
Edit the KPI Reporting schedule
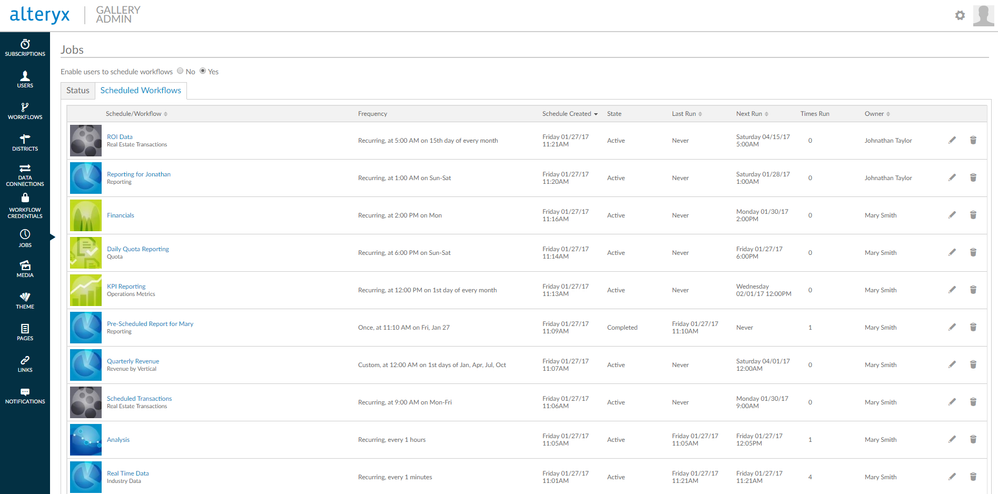[x=952, y=290]
